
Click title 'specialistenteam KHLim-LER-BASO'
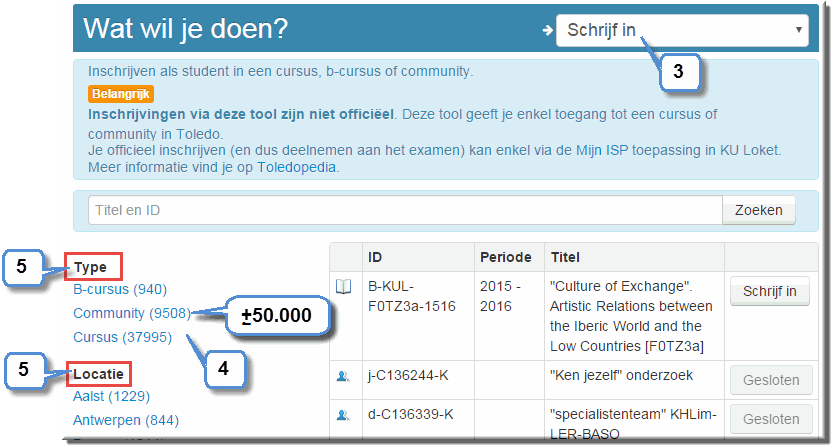click(x=633, y=424)
